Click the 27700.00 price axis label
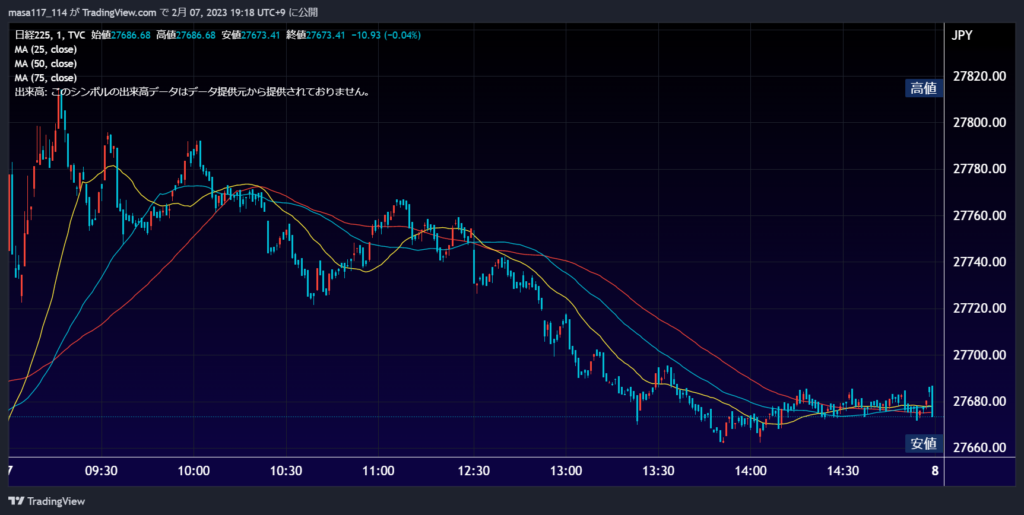The height and width of the screenshot is (515, 1024). [x=980, y=355]
